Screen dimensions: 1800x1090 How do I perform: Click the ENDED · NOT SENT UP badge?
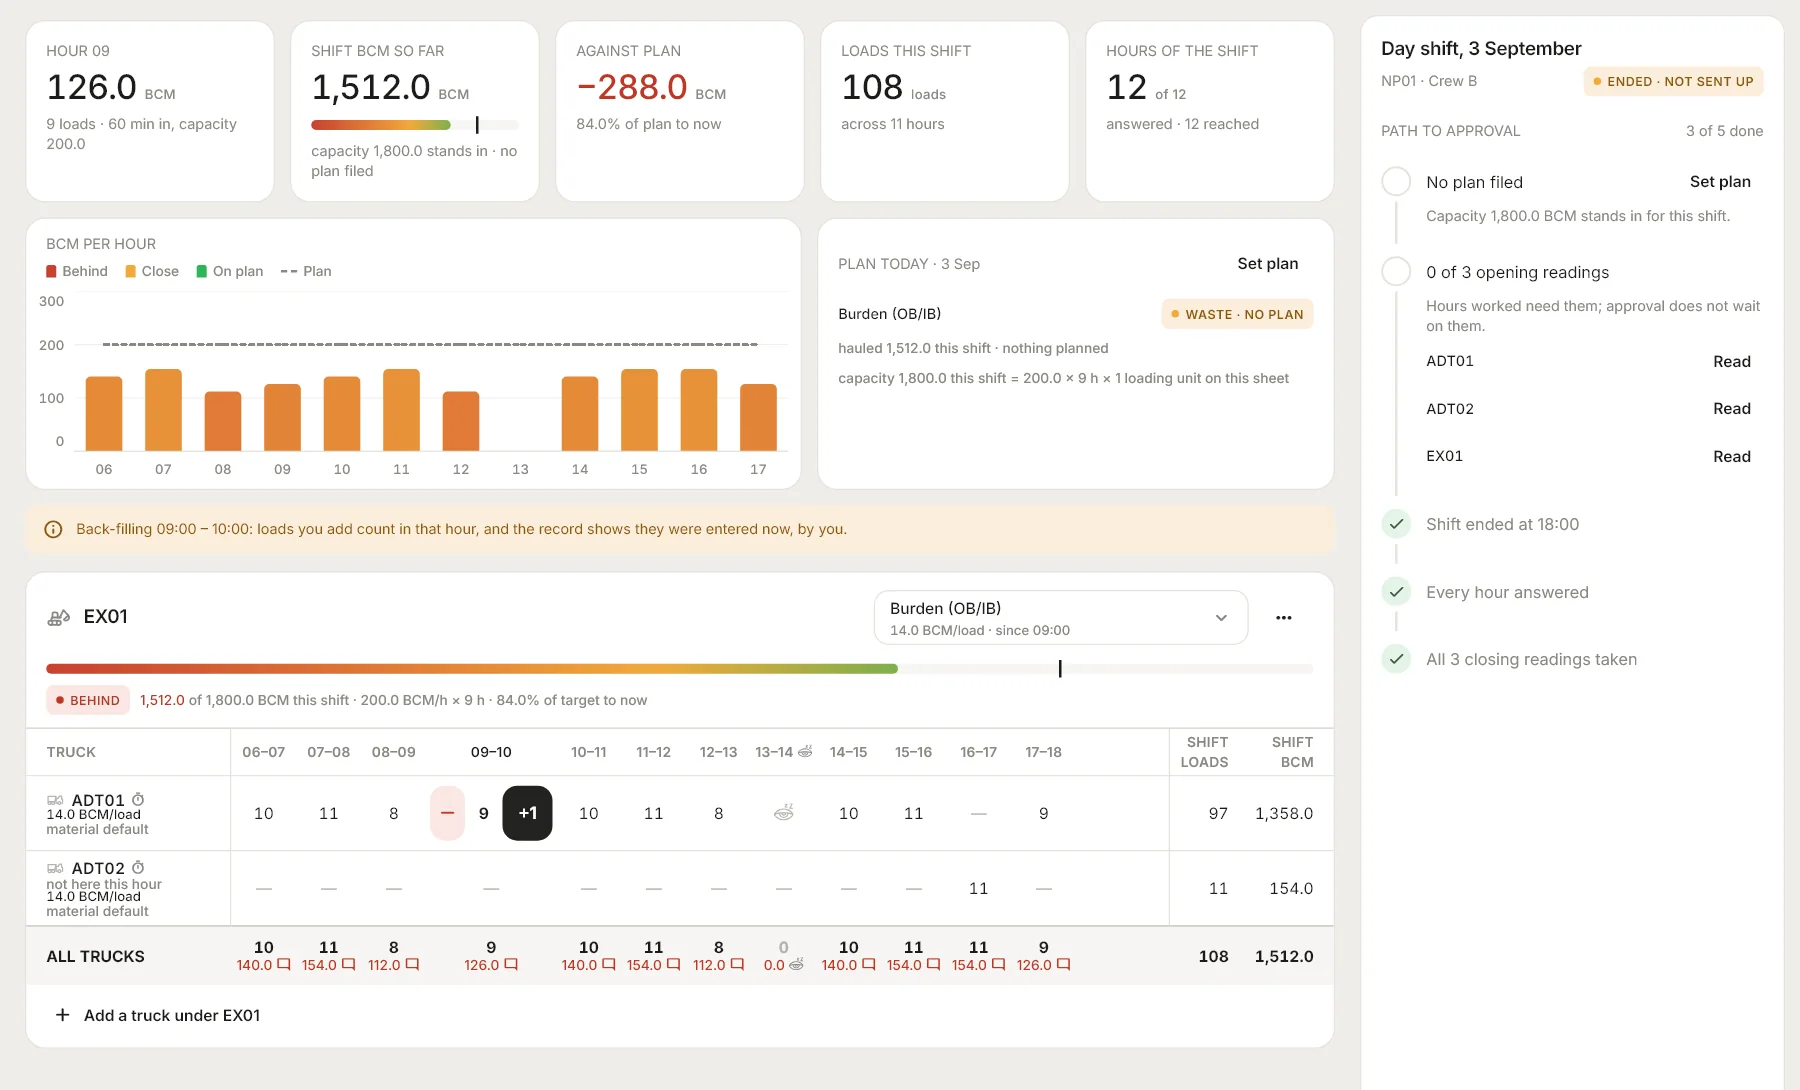tap(1673, 82)
